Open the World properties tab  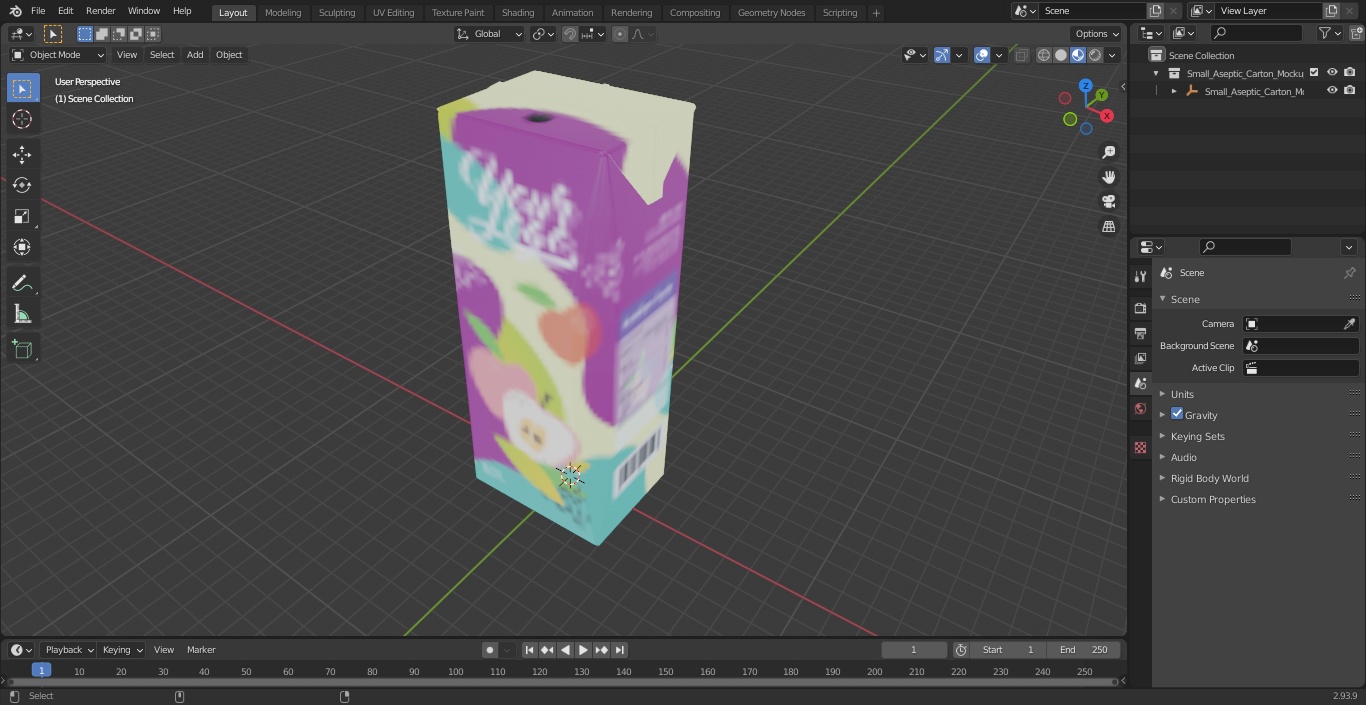[x=1140, y=408]
